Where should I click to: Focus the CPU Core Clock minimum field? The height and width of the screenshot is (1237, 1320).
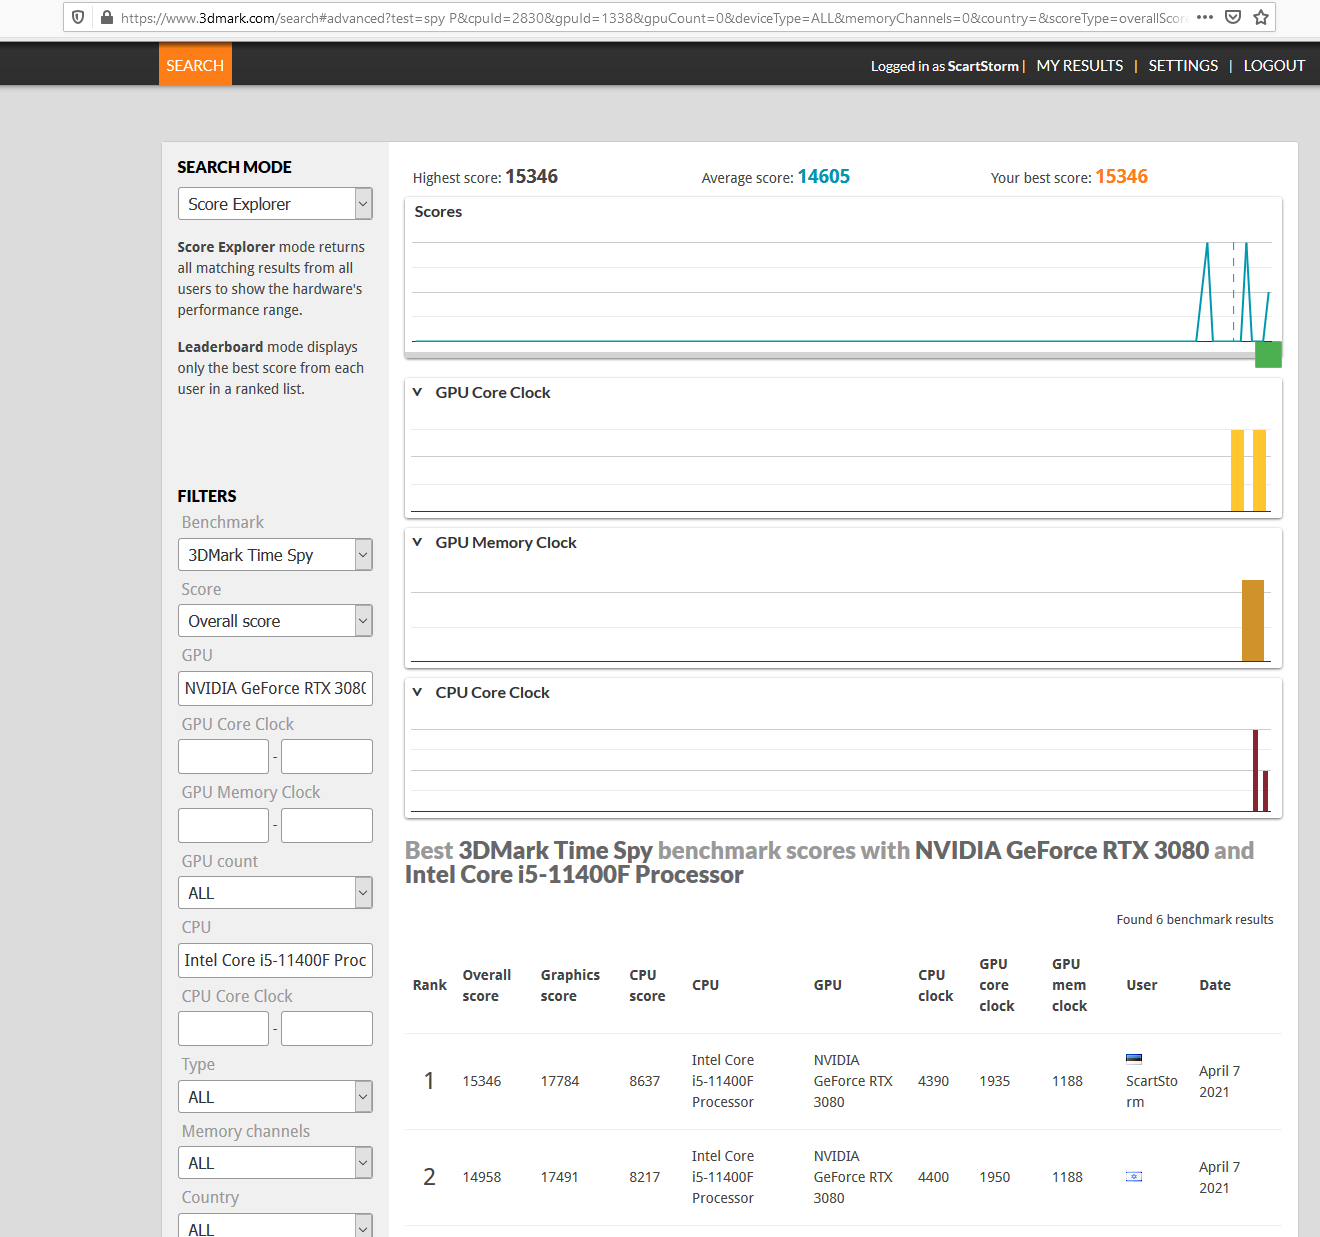[223, 1029]
